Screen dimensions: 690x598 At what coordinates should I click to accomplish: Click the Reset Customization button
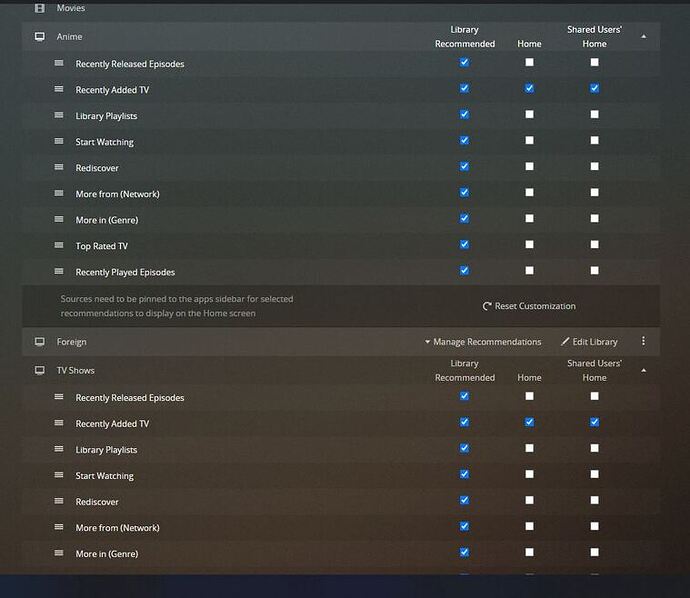point(529,306)
